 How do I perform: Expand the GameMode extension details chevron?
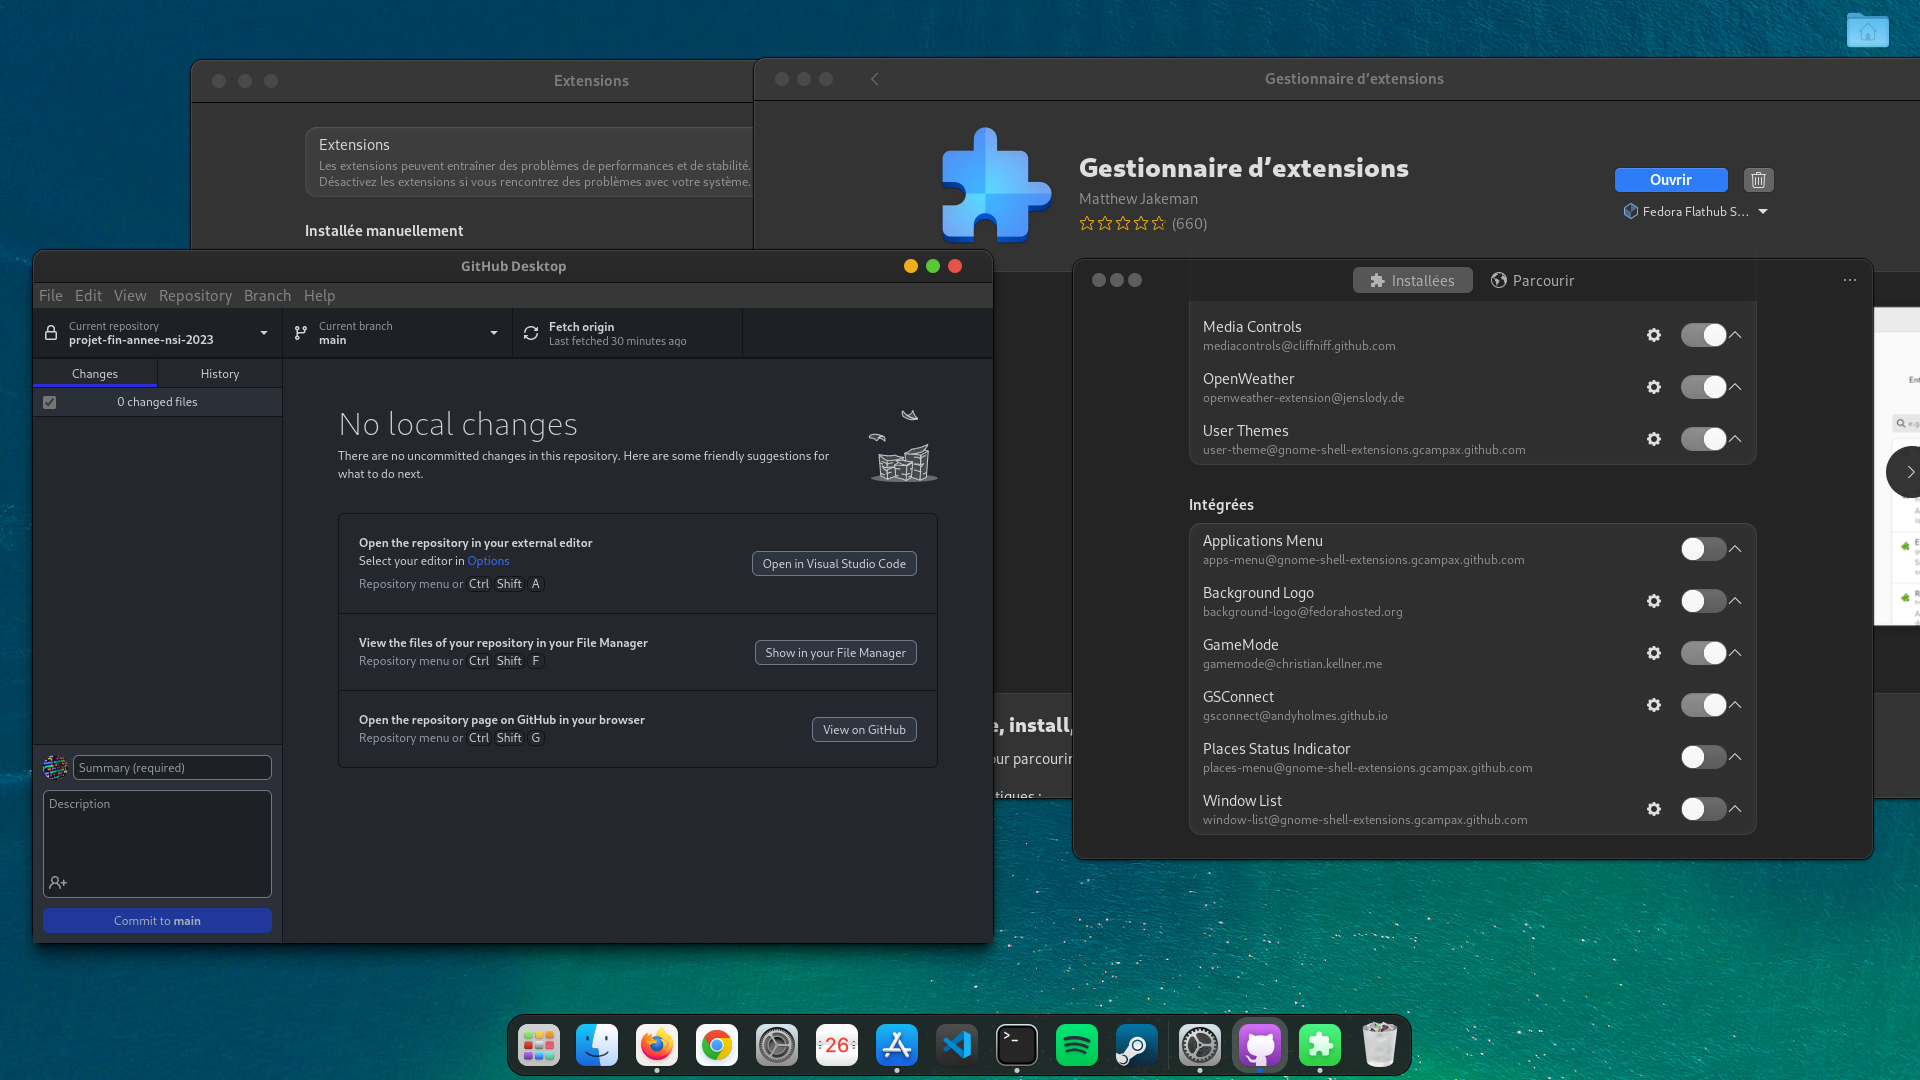(1735, 653)
